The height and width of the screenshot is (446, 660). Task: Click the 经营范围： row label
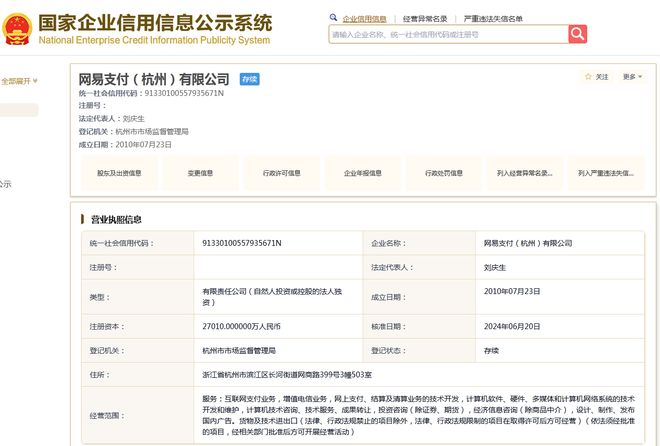[x=107, y=416]
